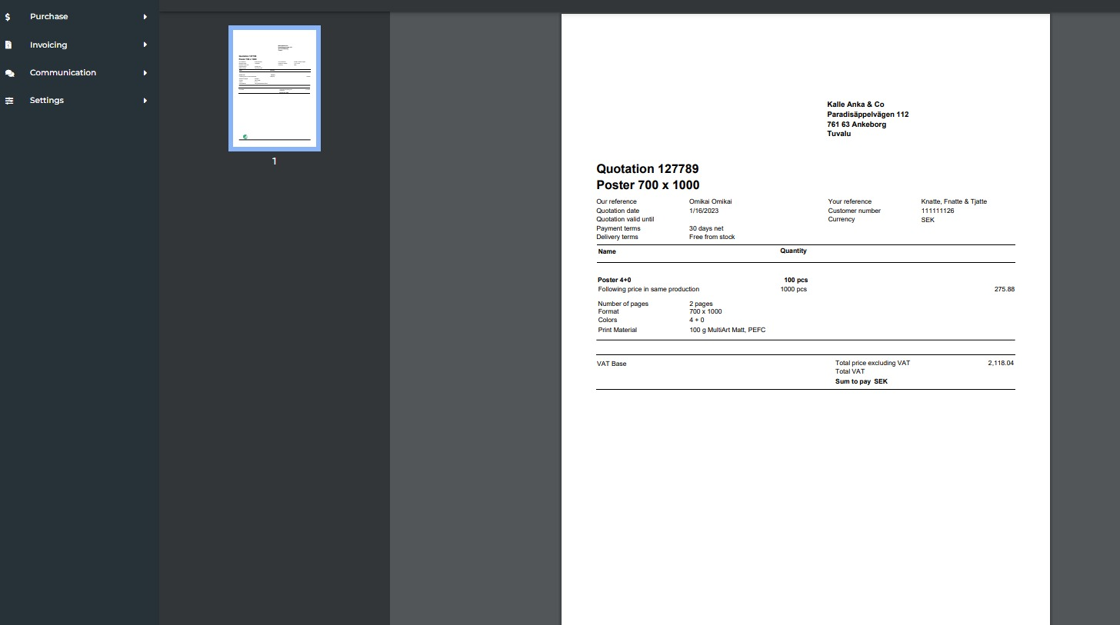Select the Communication menu label
Image resolution: width=1120 pixels, height=625 pixels.
point(63,73)
